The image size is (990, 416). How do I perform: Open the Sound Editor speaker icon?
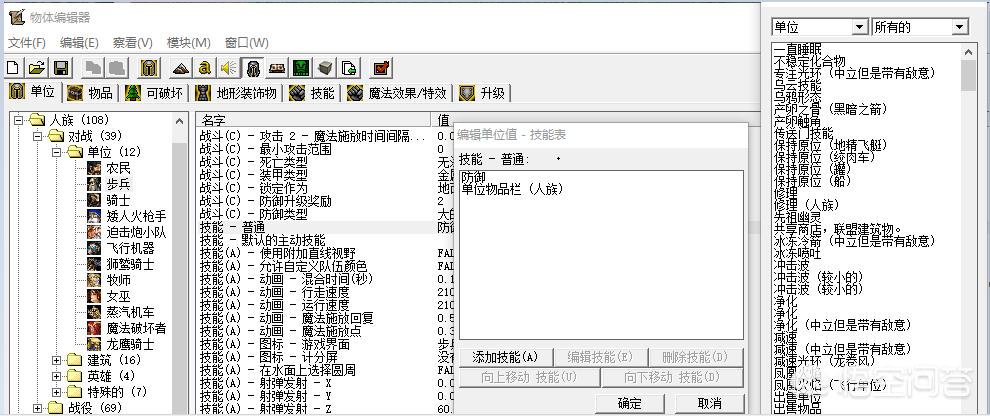point(228,68)
